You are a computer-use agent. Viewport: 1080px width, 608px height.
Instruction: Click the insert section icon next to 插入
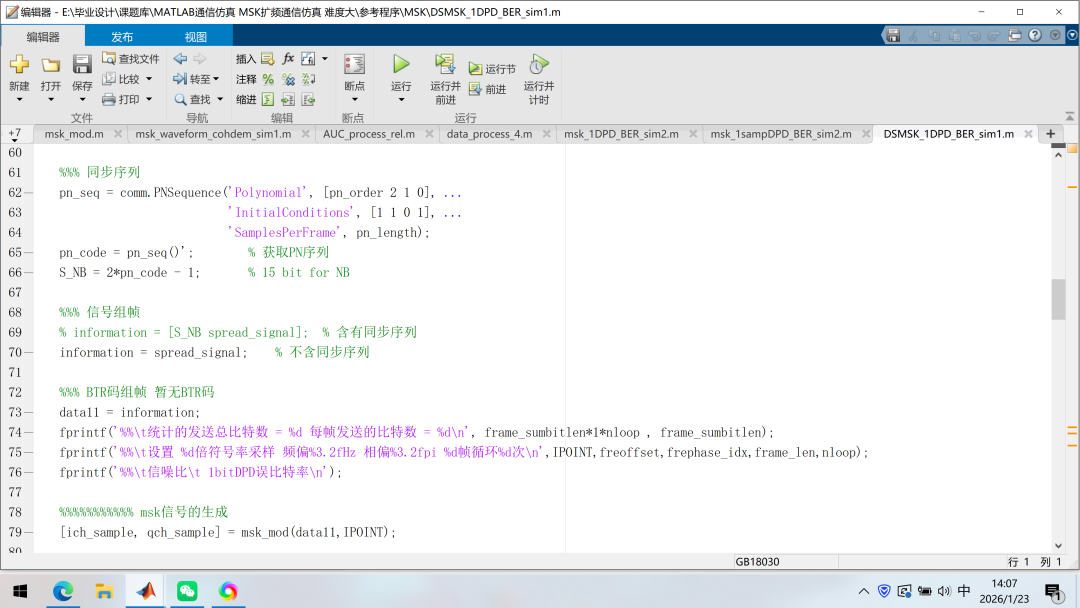click(267, 59)
